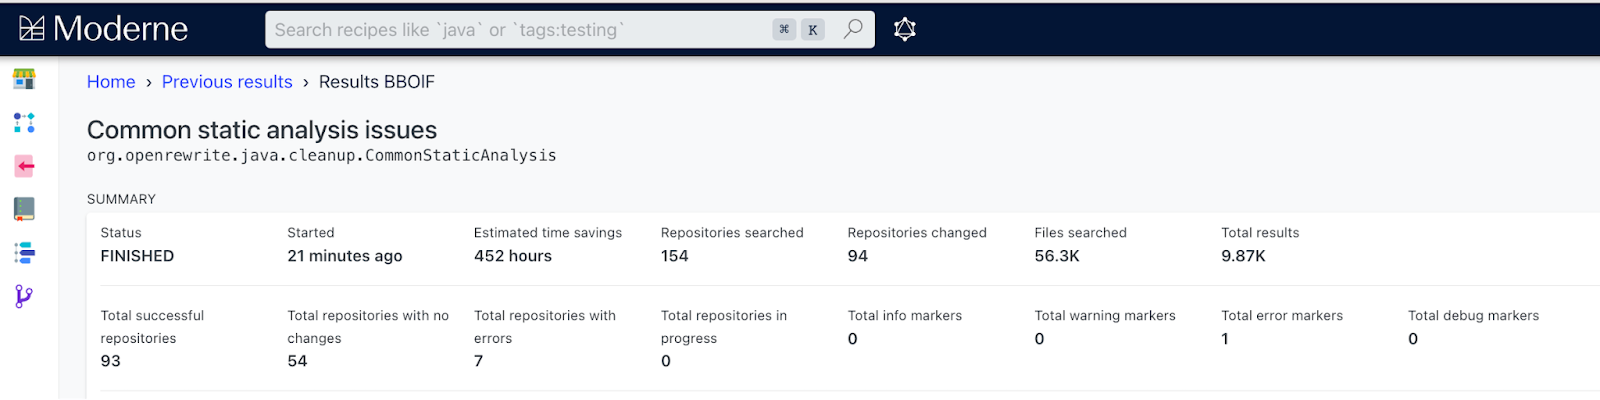Click Total repositories with errors value 7
This screenshot has width=1600, height=400.
tap(478, 361)
